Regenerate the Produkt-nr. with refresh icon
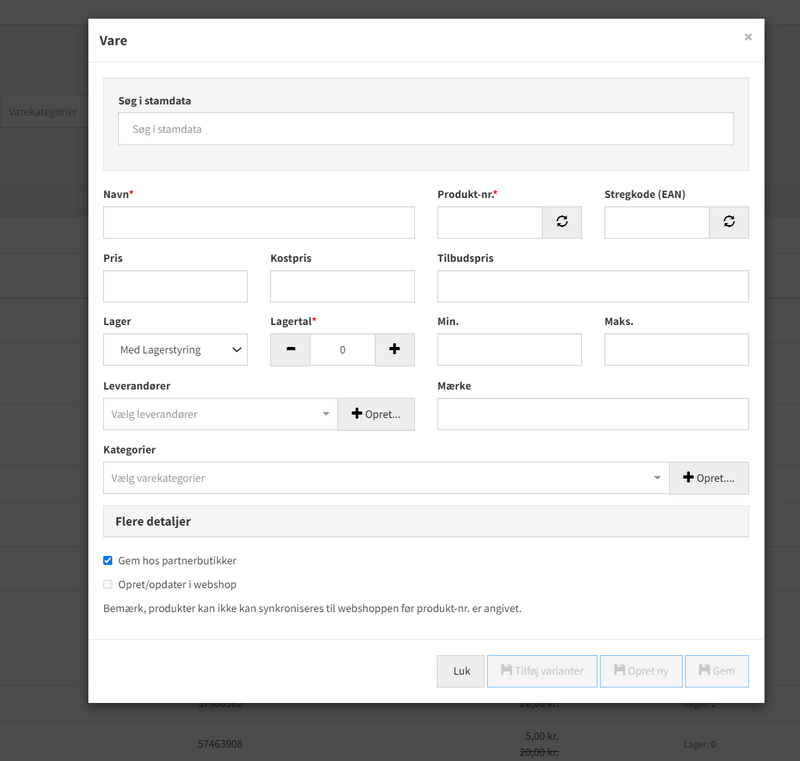This screenshot has width=800, height=761. point(562,222)
